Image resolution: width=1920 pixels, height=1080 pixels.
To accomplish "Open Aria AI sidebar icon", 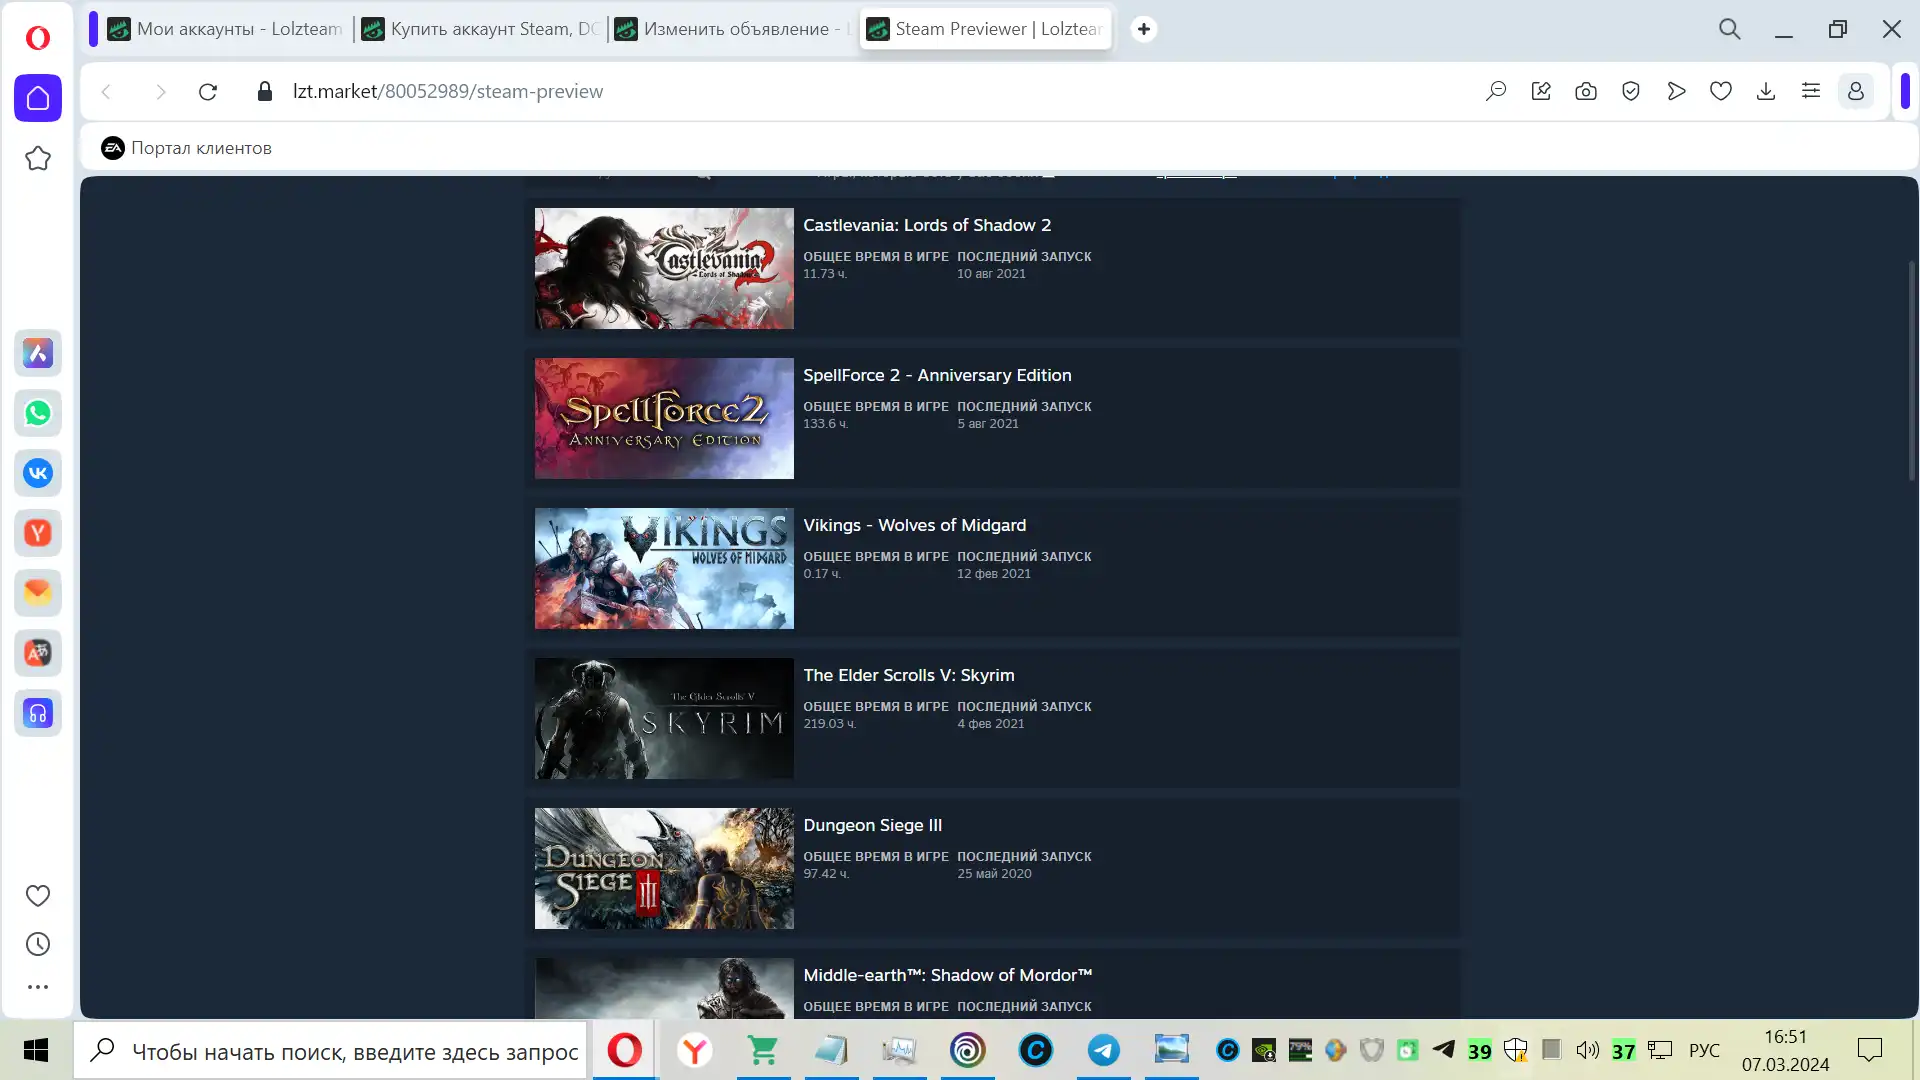I will (38, 353).
